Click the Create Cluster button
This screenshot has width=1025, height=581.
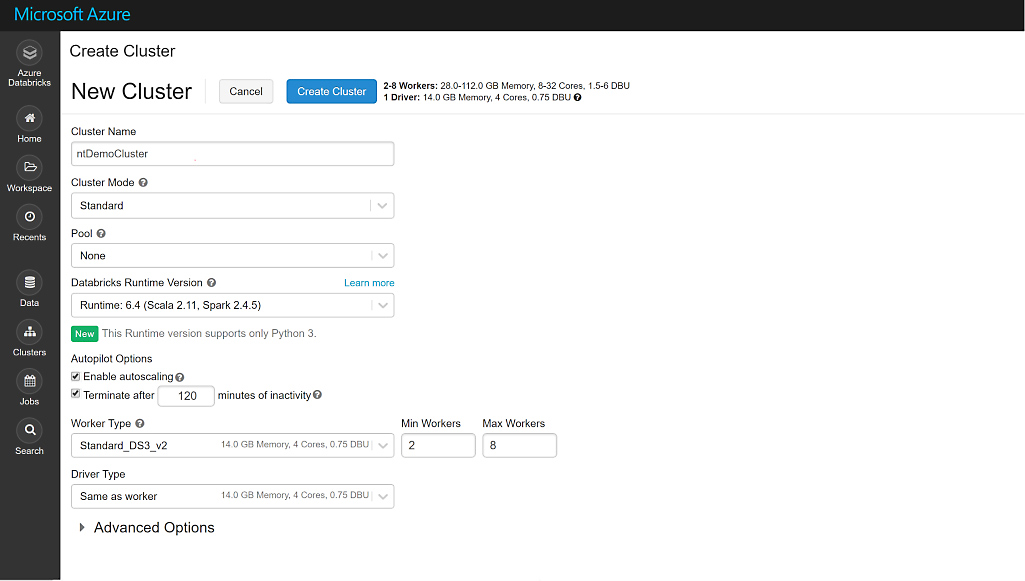point(331,91)
